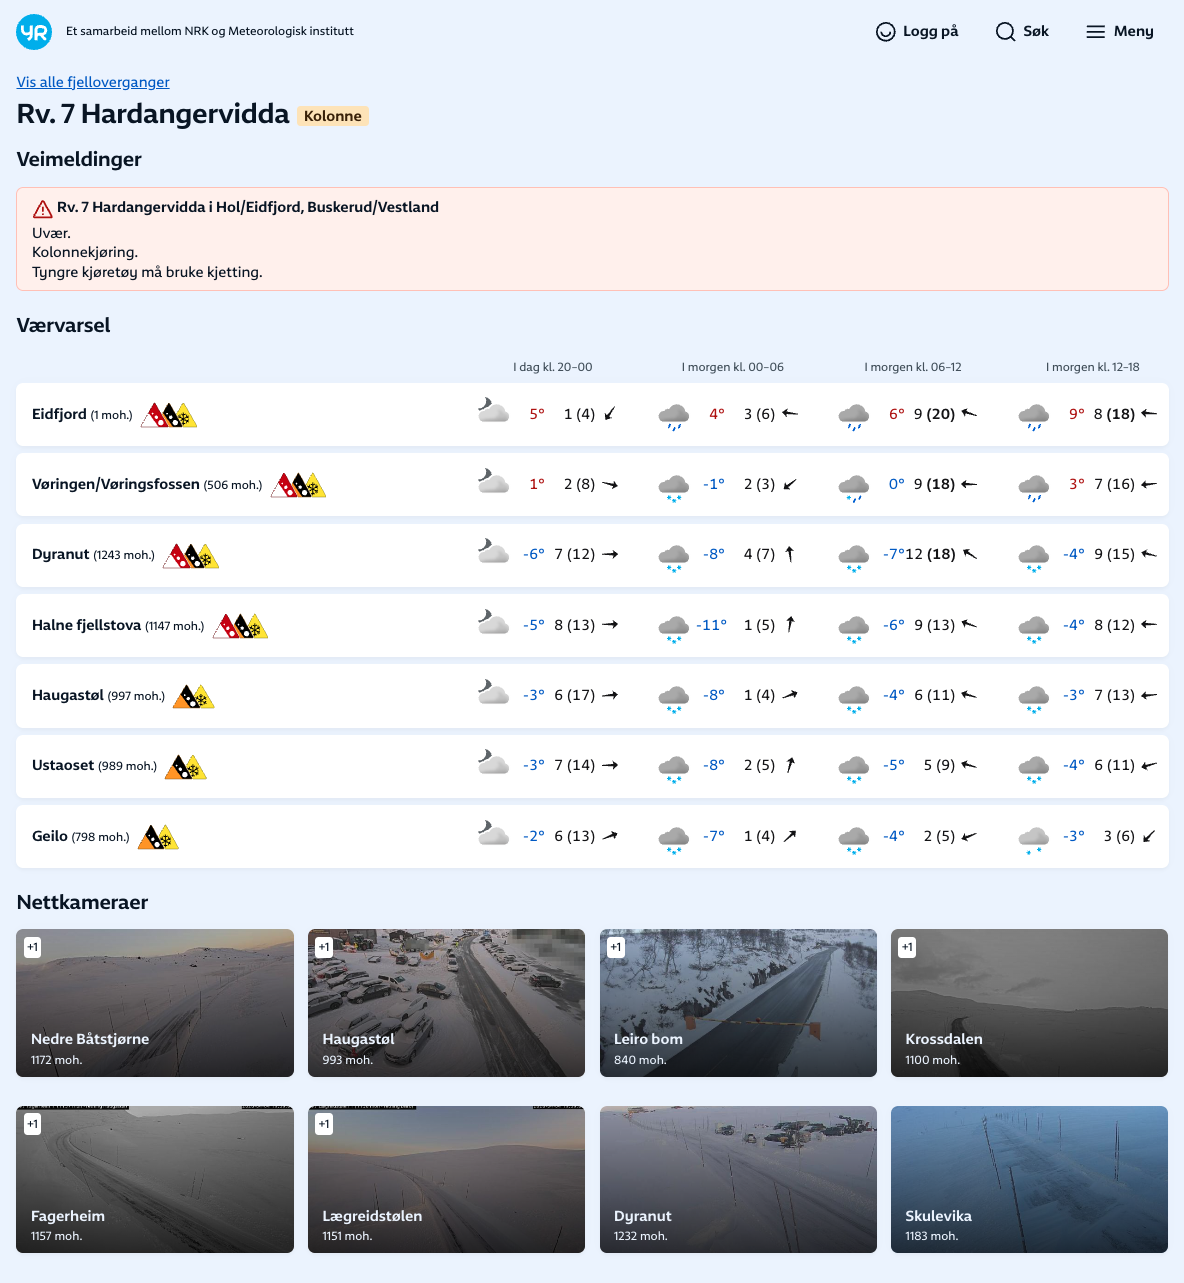The height and width of the screenshot is (1283, 1184).
Task: Open the Fagerheim webcam thumbnail
Action: tap(155, 1180)
